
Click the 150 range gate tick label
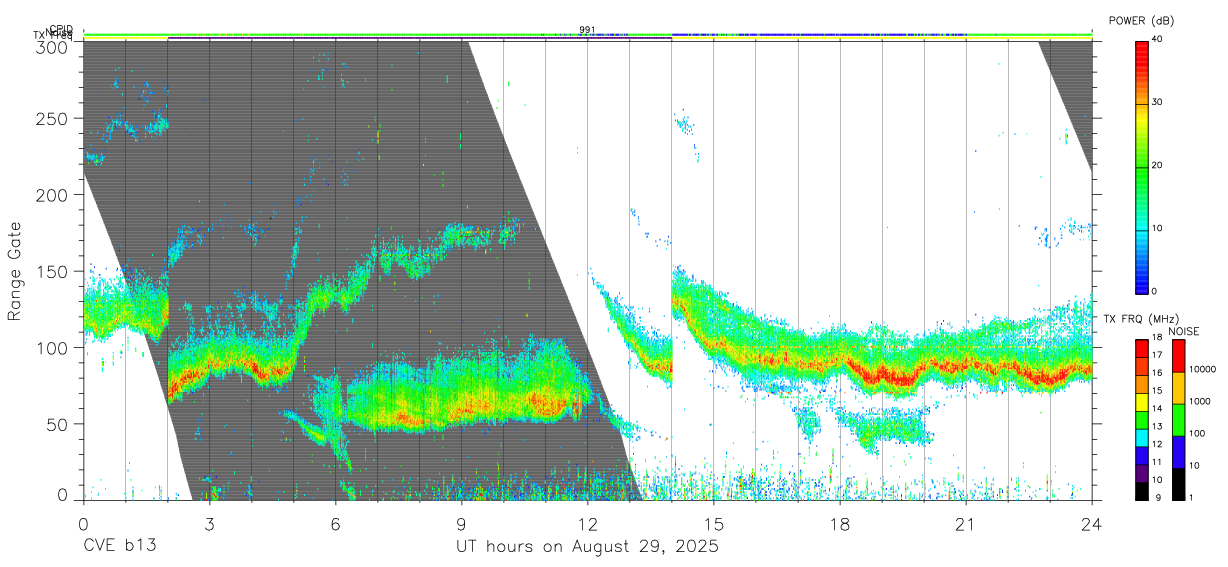(x=52, y=271)
